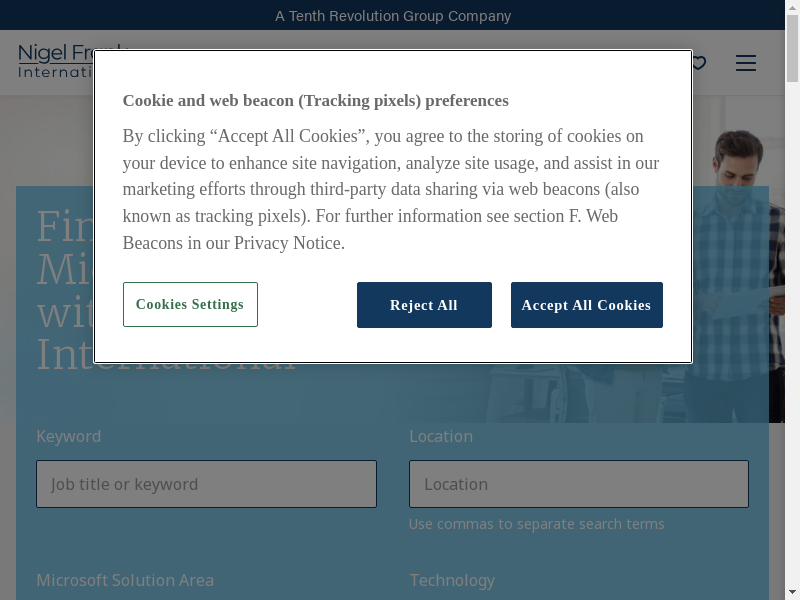800x600 pixels.
Task: Click the heart saved-jobs icon
Action: click(699, 63)
